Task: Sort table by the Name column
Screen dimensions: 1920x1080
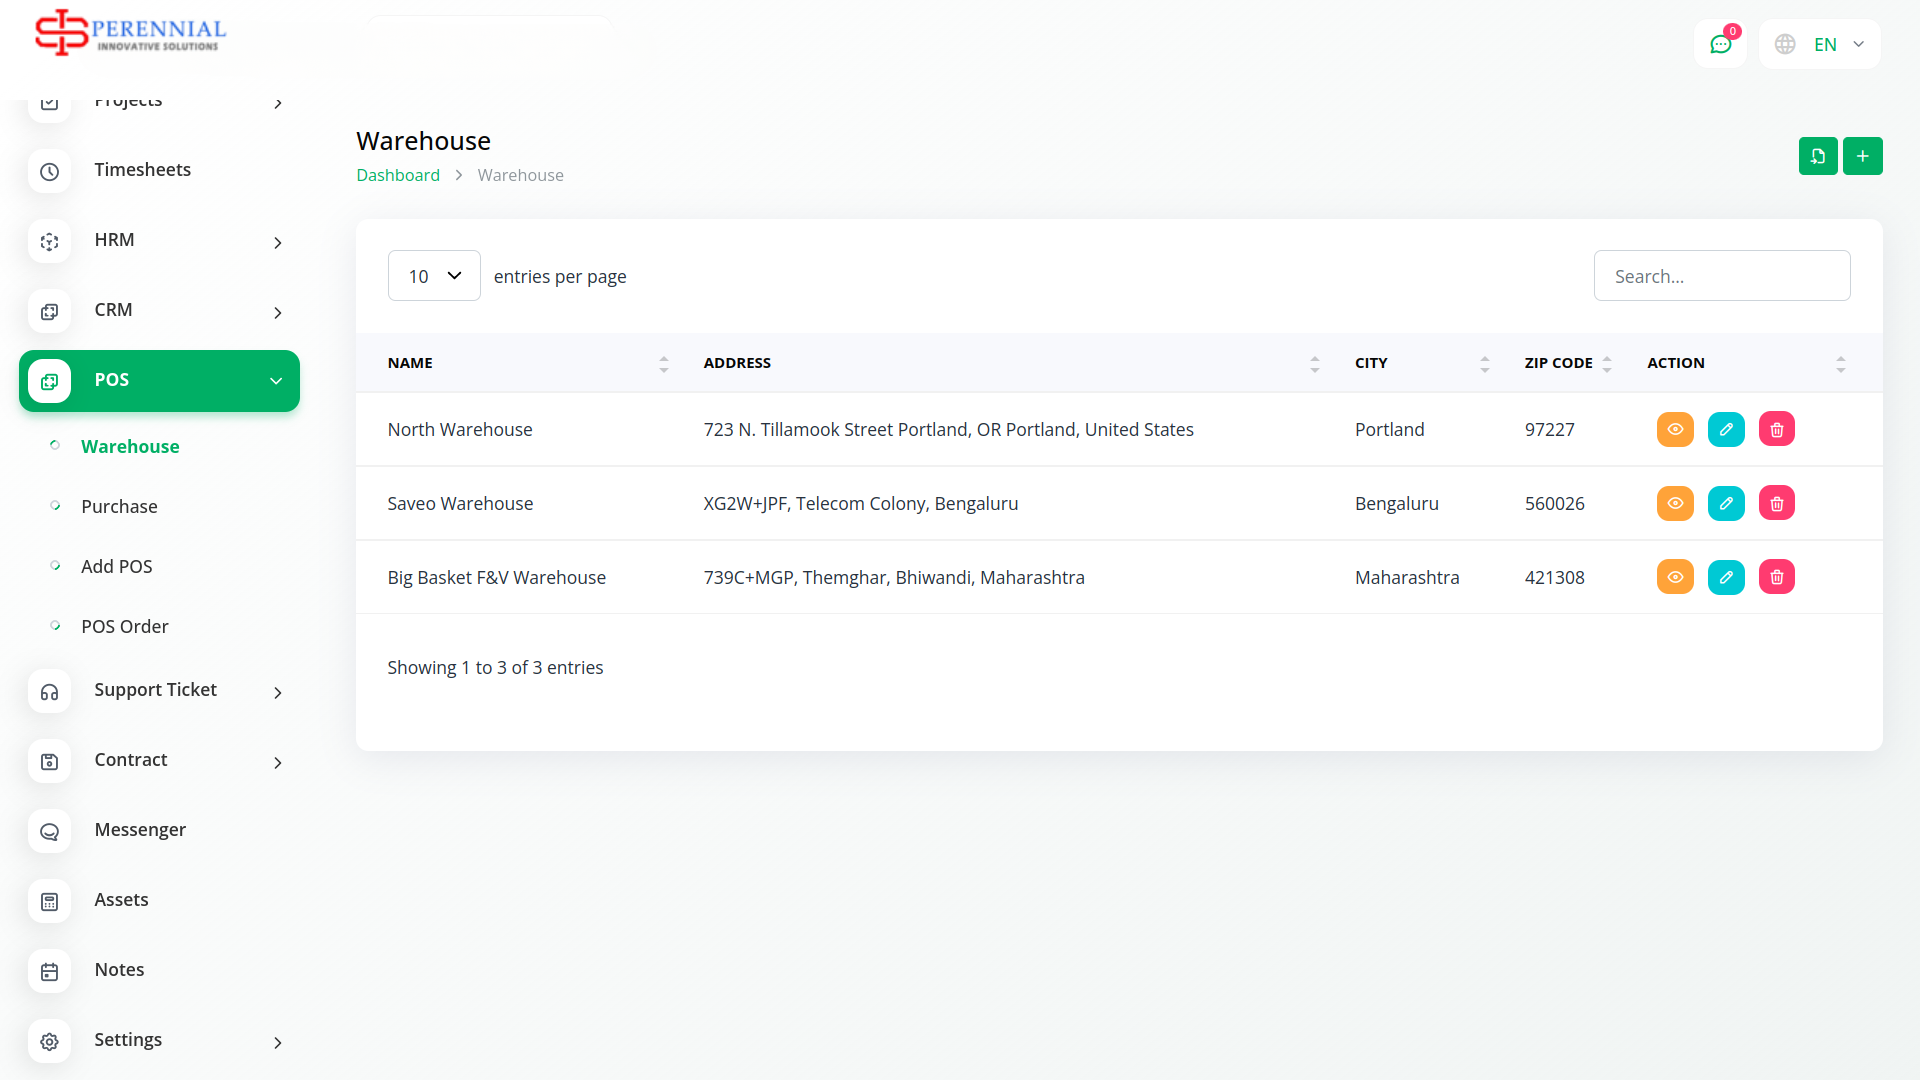Action: coord(410,363)
